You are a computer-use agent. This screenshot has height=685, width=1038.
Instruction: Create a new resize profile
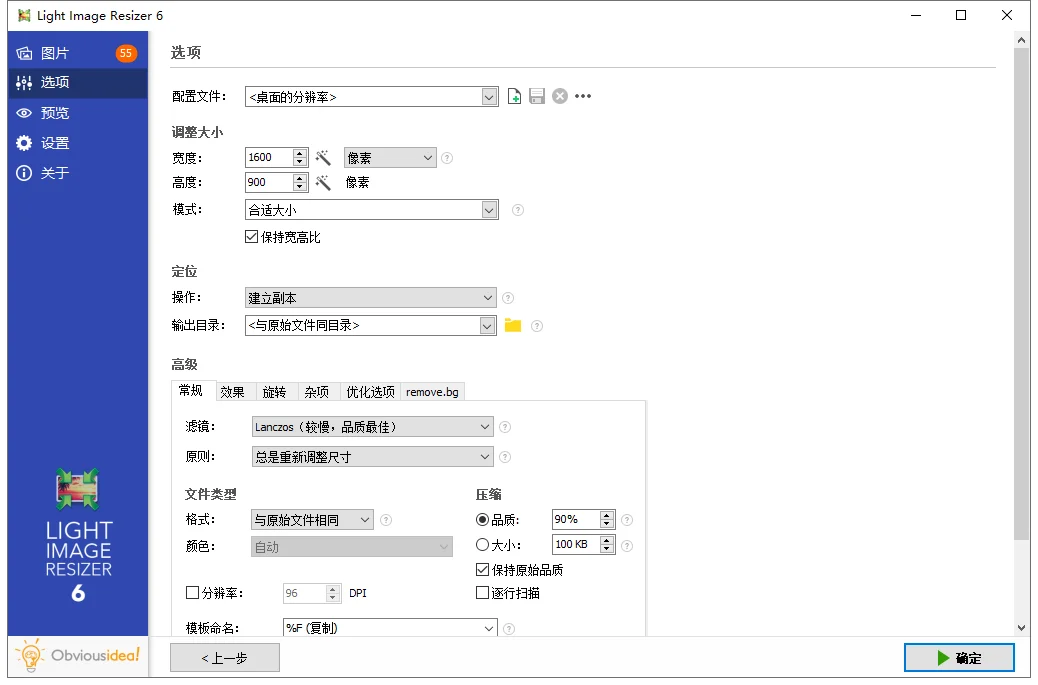[x=515, y=96]
